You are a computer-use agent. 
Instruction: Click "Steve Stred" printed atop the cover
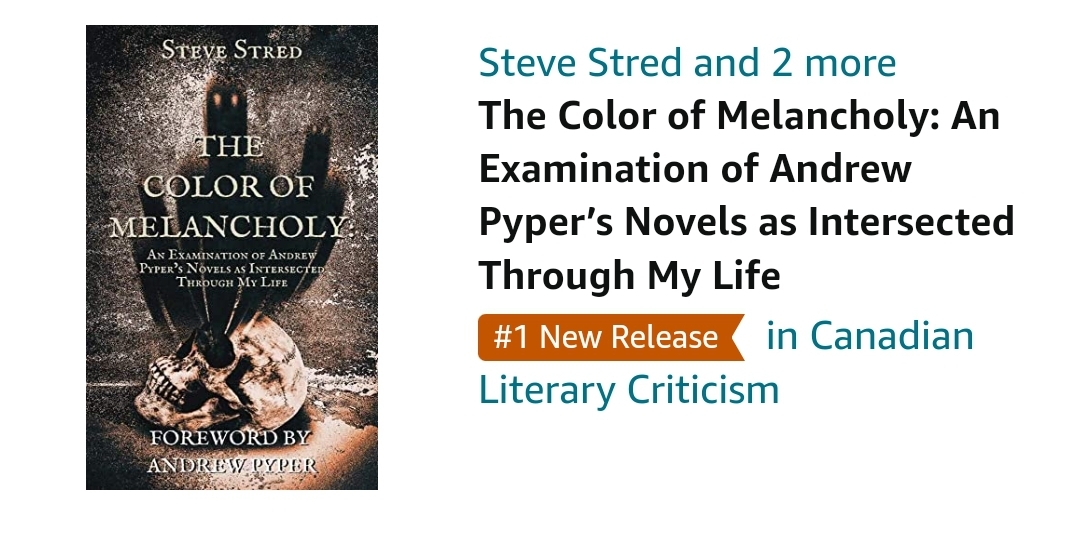pyautogui.click(x=231, y=50)
